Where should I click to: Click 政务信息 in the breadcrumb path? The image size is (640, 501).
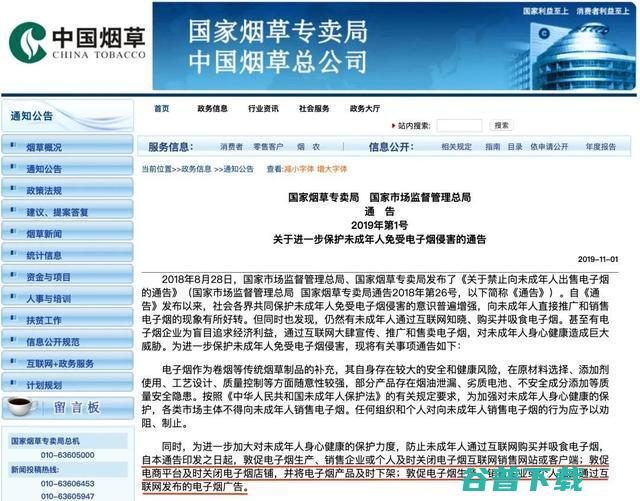[196, 169]
